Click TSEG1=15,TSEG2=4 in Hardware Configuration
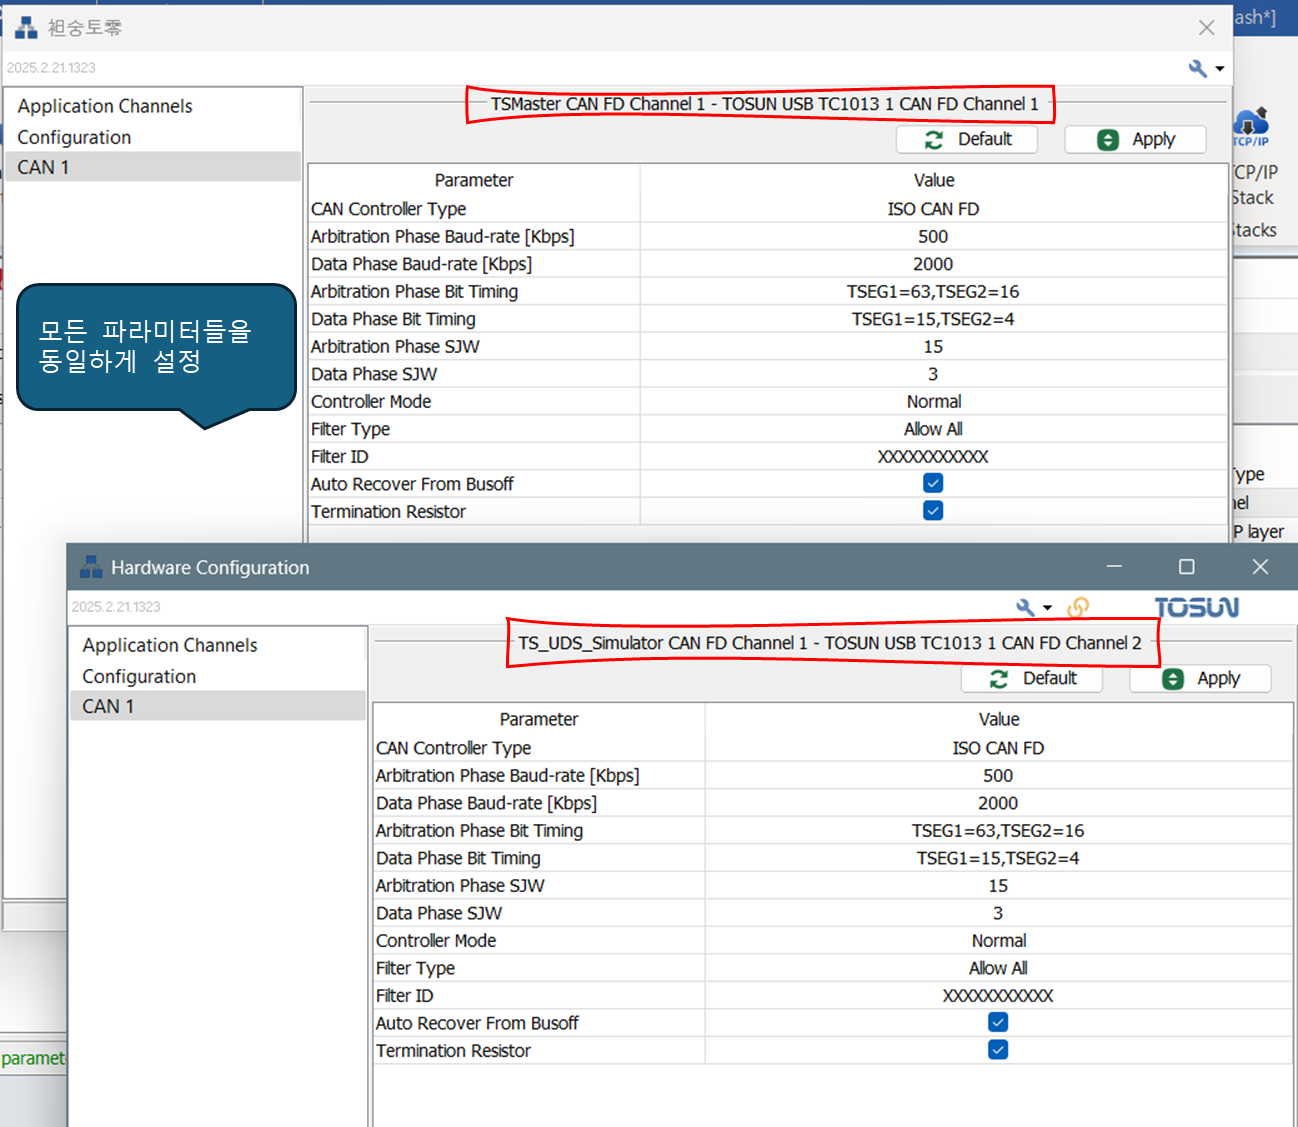The height and width of the screenshot is (1127, 1298). click(998, 858)
